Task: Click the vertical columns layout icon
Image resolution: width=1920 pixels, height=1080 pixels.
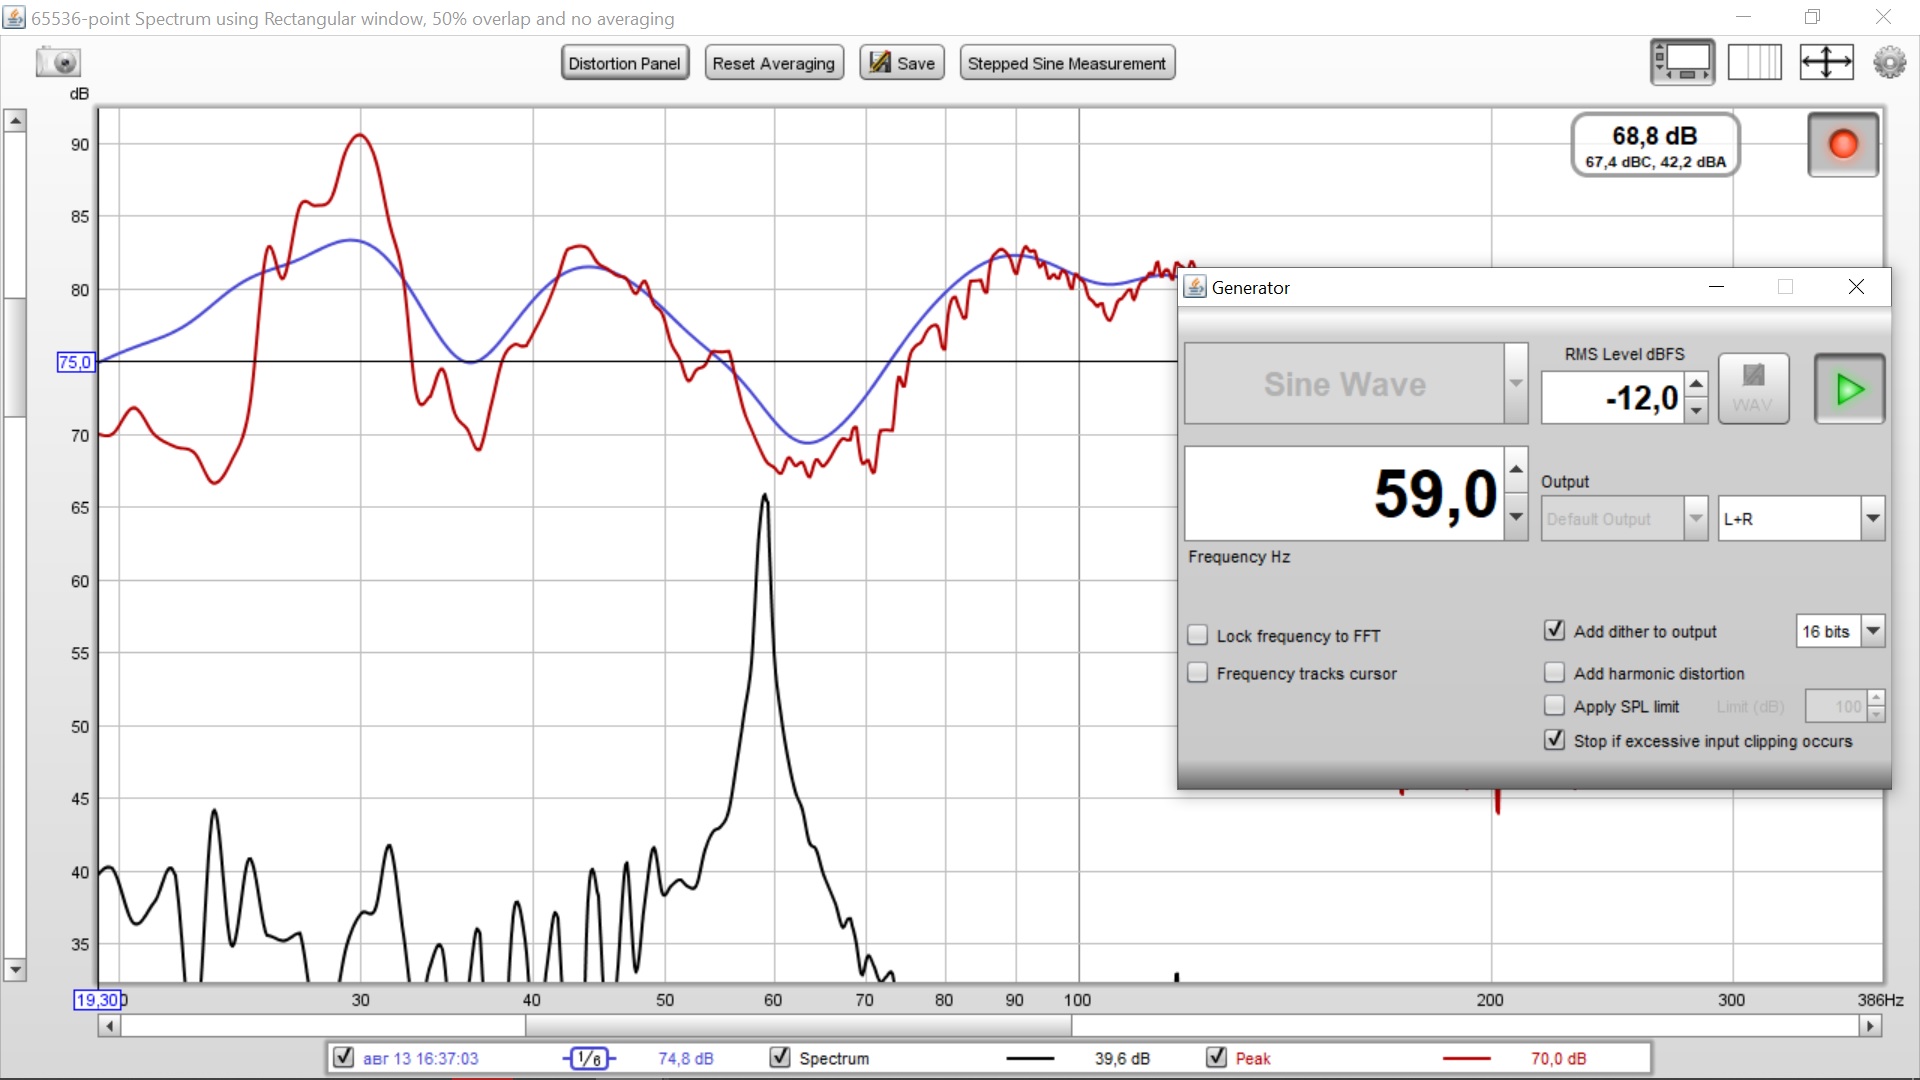Action: click(1754, 62)
